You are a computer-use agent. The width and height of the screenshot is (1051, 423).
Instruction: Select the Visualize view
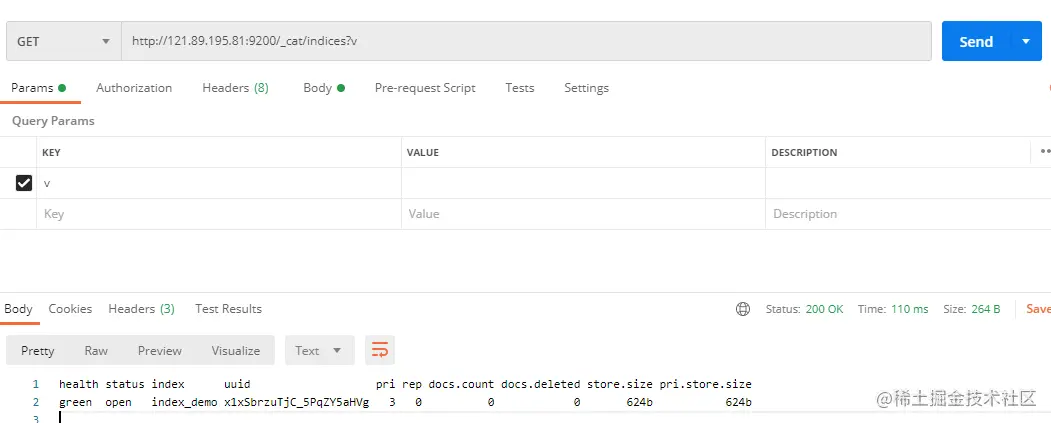(235, 351)
